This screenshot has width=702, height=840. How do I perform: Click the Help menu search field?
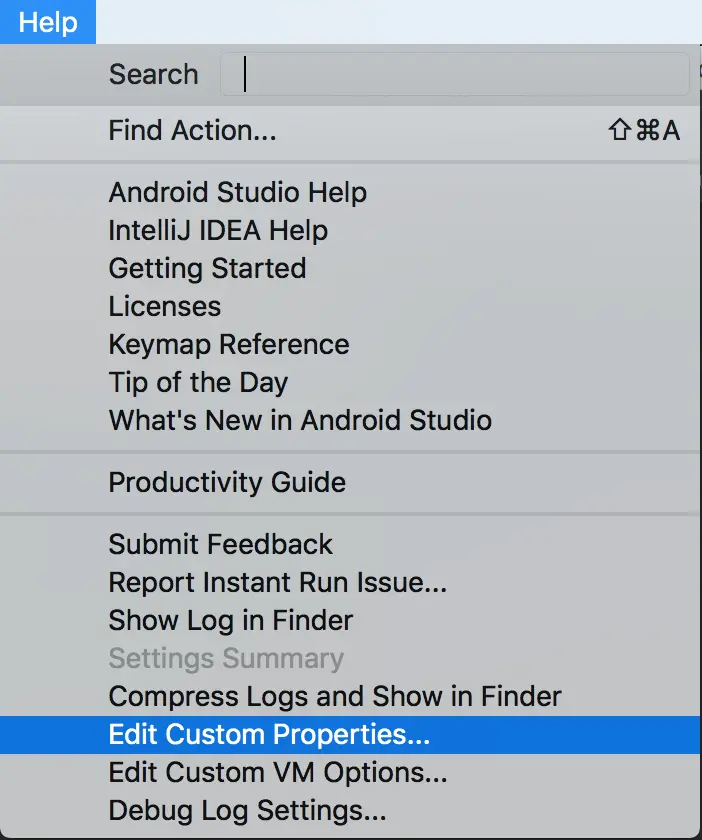coord(455,75)
